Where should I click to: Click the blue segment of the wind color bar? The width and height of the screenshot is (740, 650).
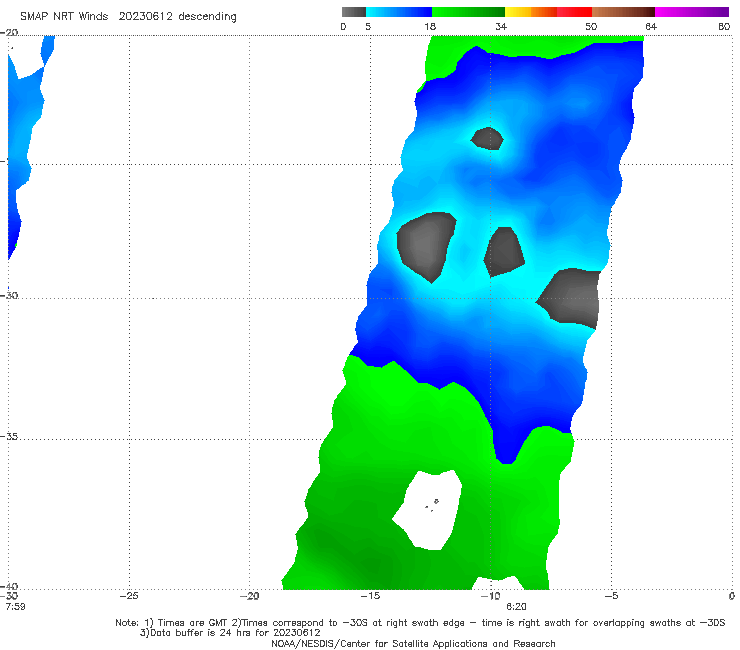point(399,12)
